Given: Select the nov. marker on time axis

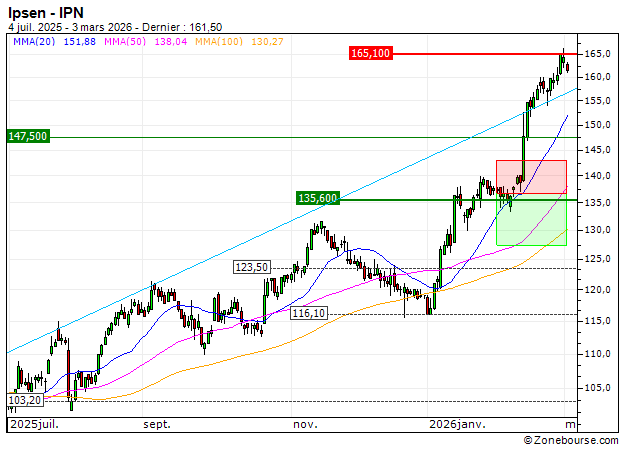Looking at the screenshot, I should point(305,424).
